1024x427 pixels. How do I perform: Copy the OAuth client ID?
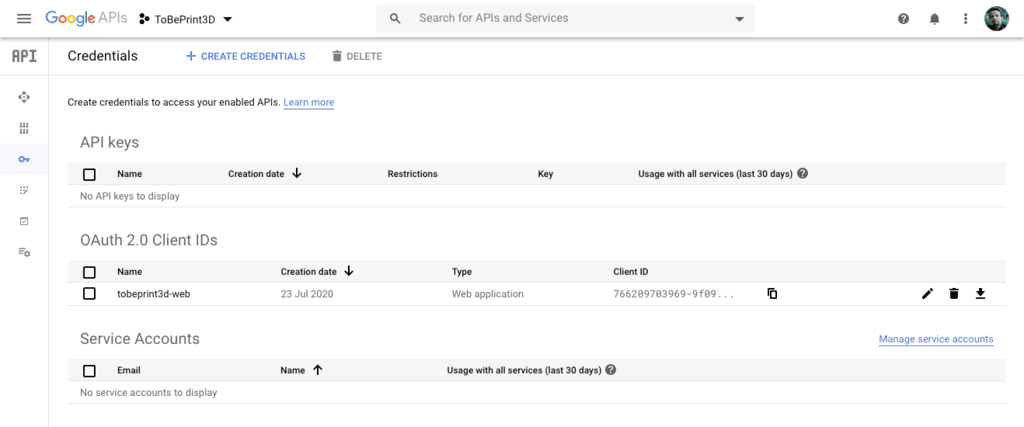click(x=772, y=294)
